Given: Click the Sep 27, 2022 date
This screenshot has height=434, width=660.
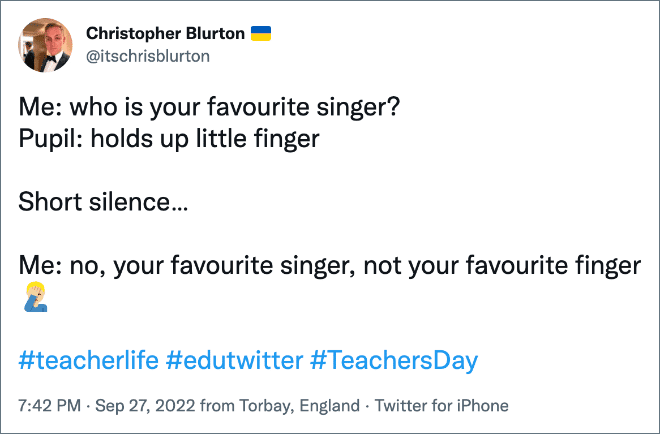Looking at the screenshot, I should (145, 406).
